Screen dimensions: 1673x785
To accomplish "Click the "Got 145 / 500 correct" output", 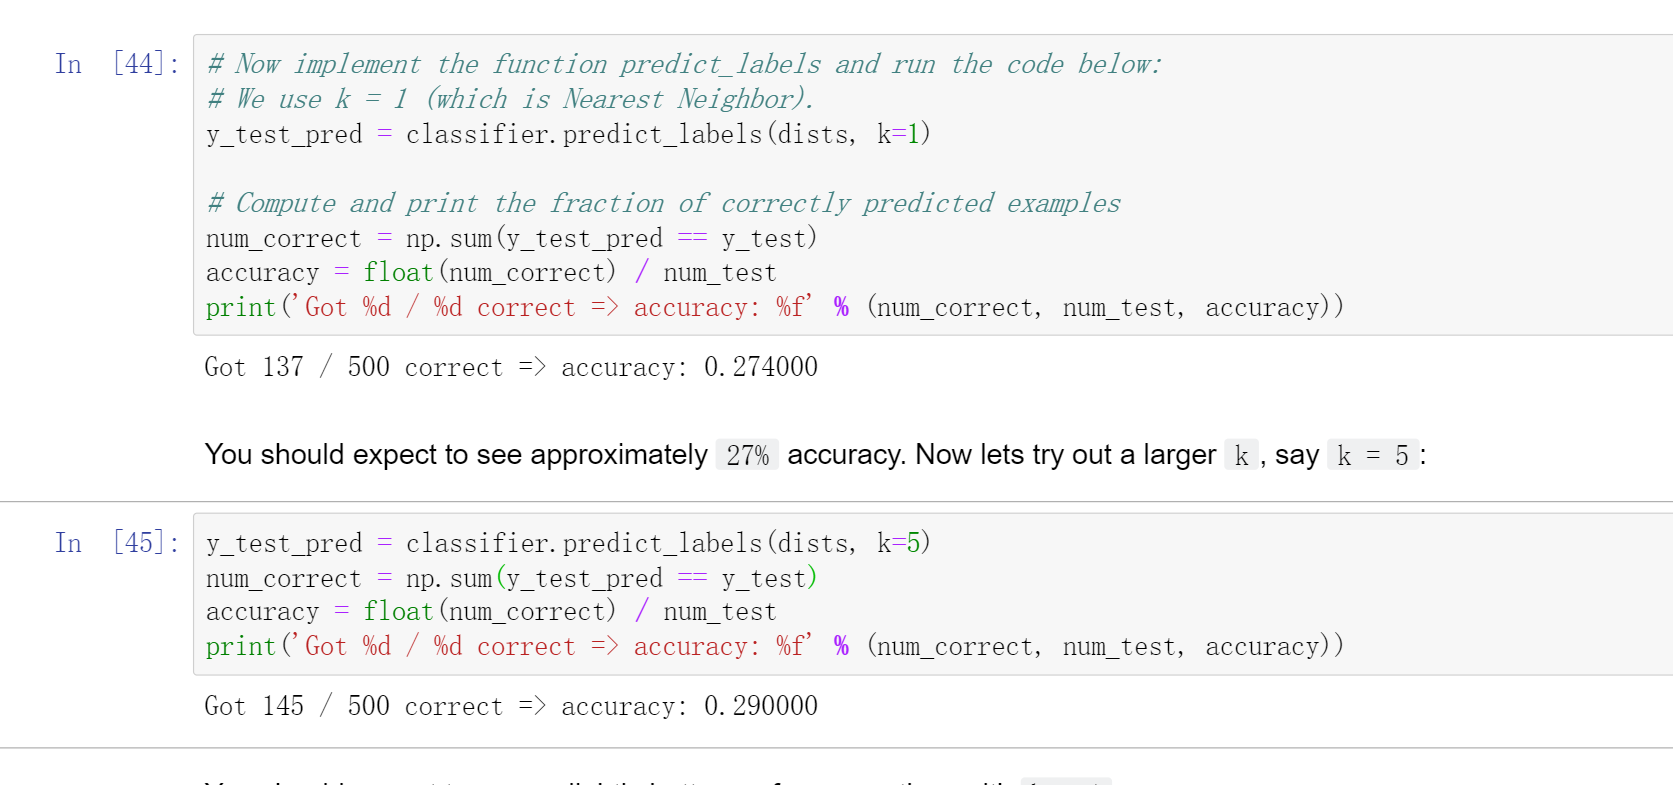I will tap(510, 707).
